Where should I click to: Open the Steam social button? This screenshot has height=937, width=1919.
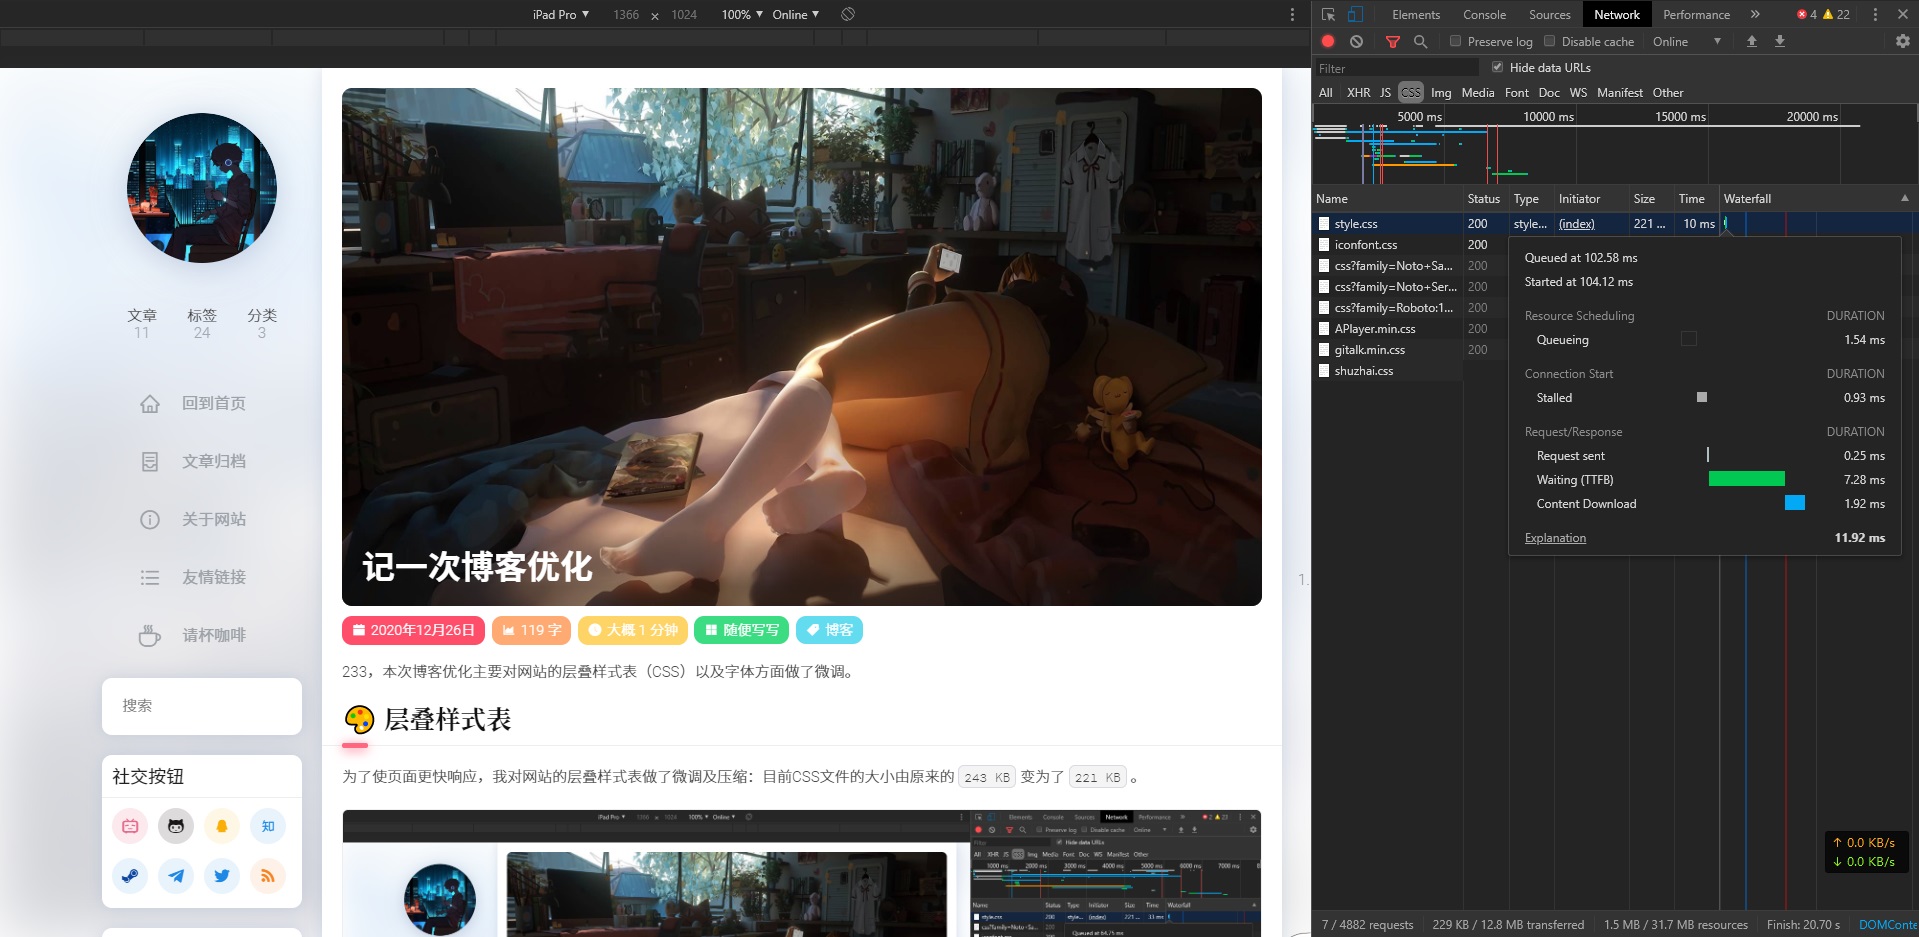tap(130, 876)
